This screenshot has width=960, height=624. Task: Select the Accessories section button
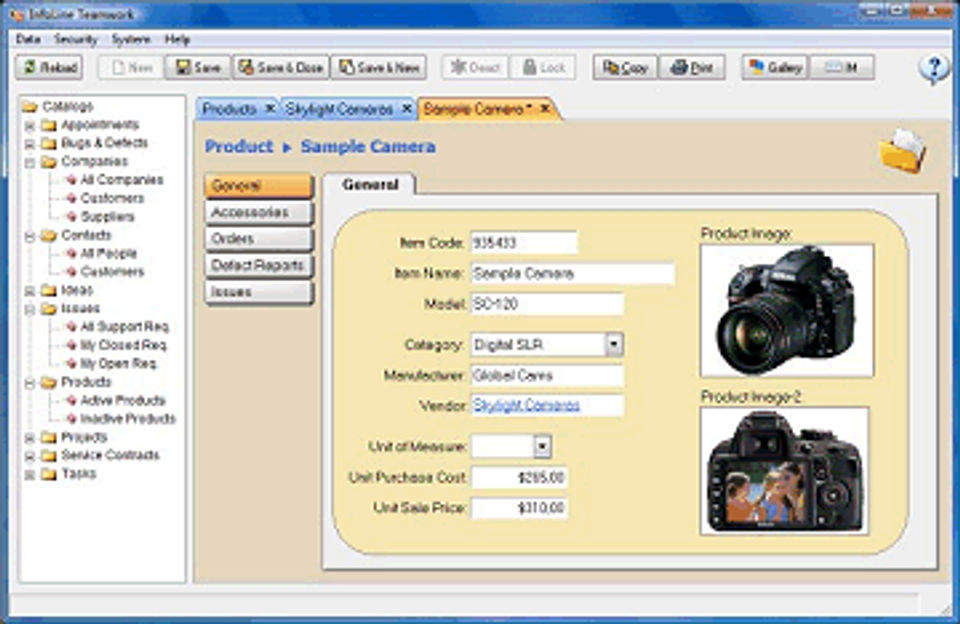point(258,213)
